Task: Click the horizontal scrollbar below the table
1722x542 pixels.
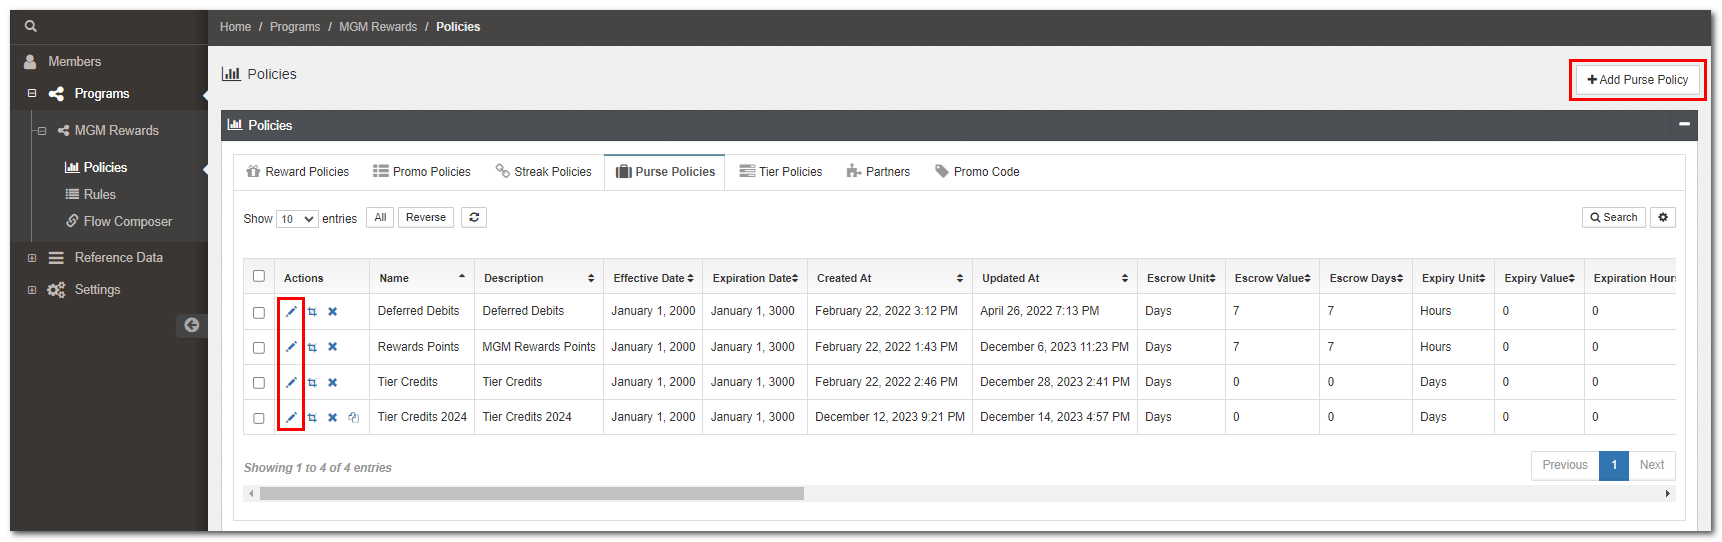Action: coord(531,494)
